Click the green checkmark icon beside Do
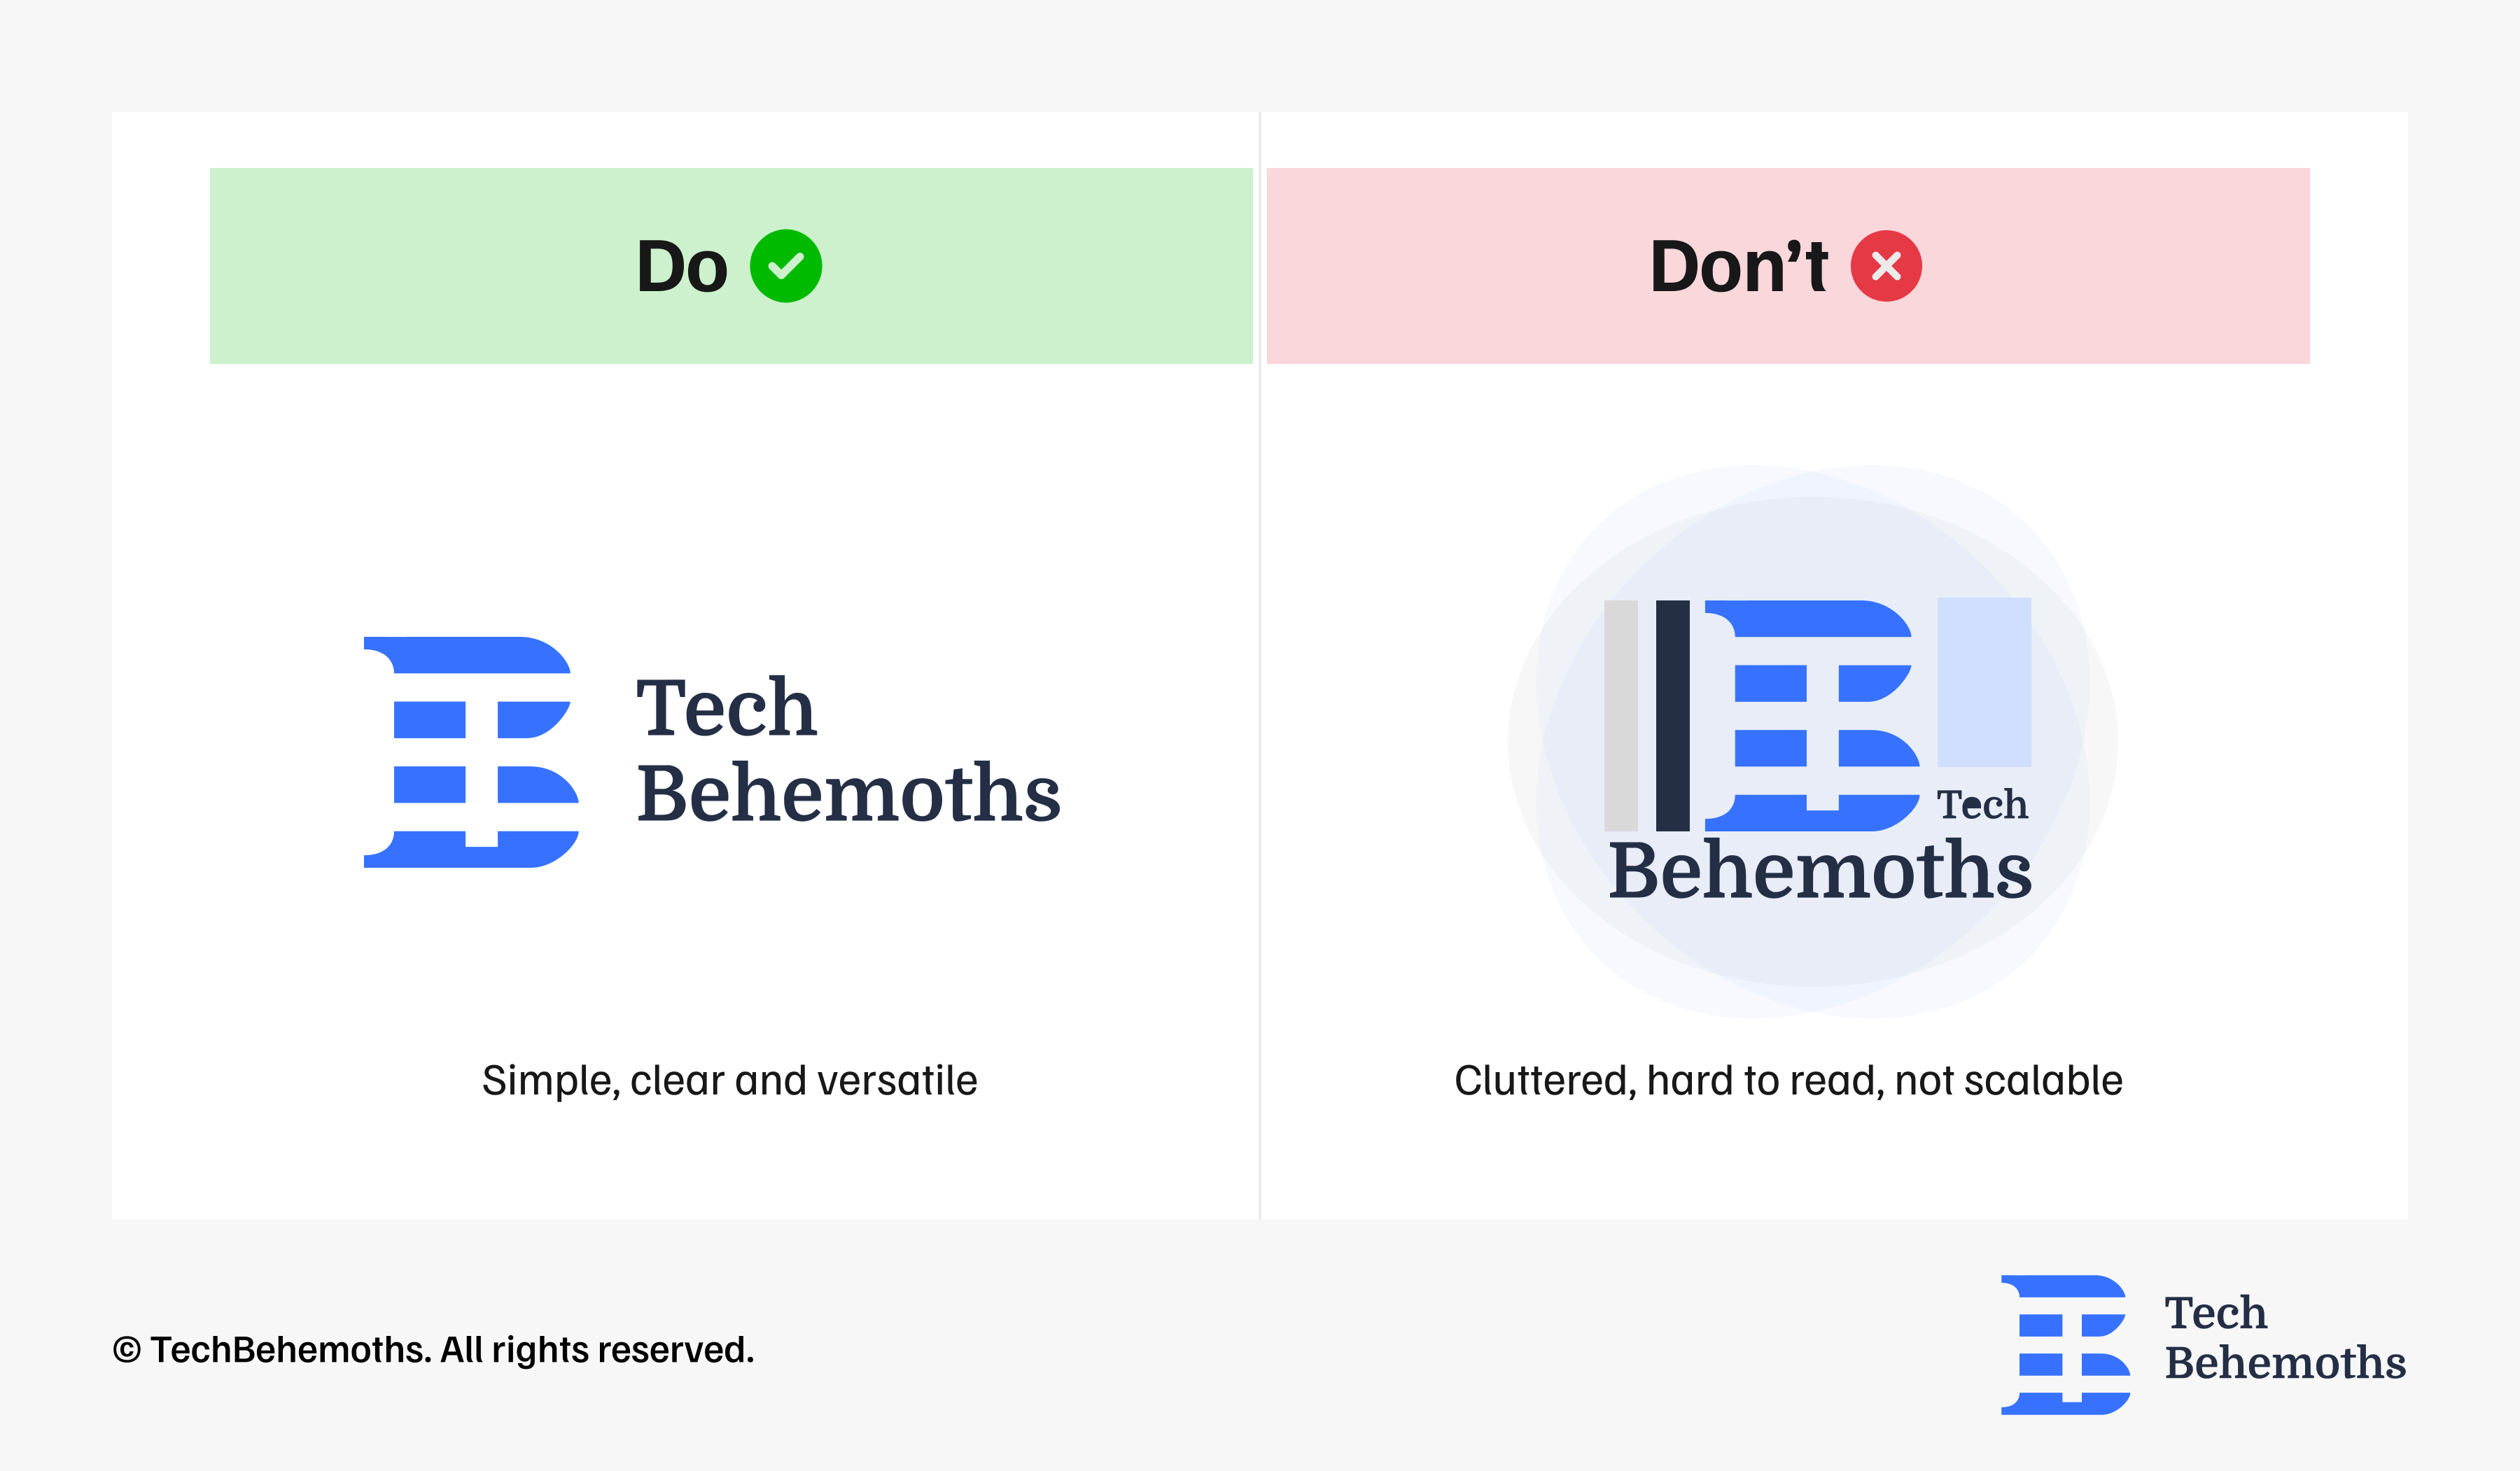2520x1471 pixels. coord(786,266)
